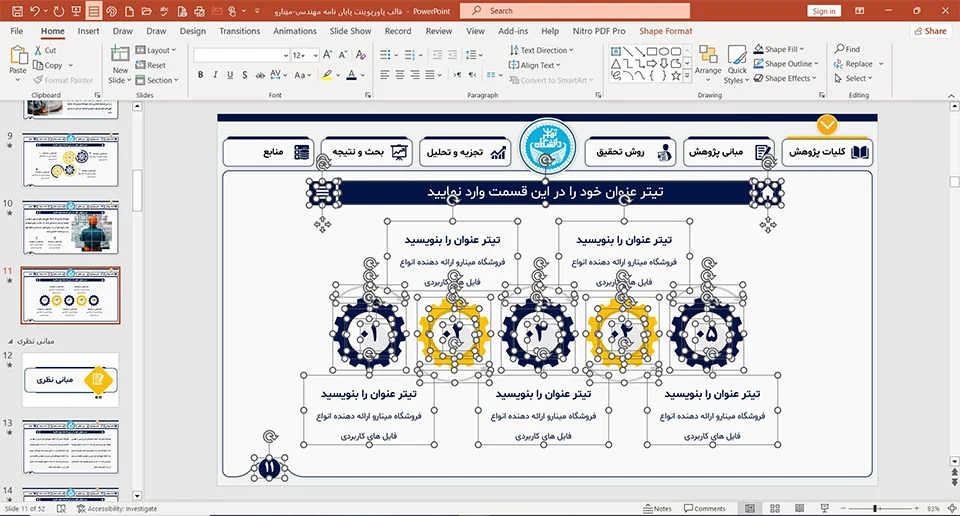
Task: Click the list icon on slide title bar
Action: (x=323, y=194)
